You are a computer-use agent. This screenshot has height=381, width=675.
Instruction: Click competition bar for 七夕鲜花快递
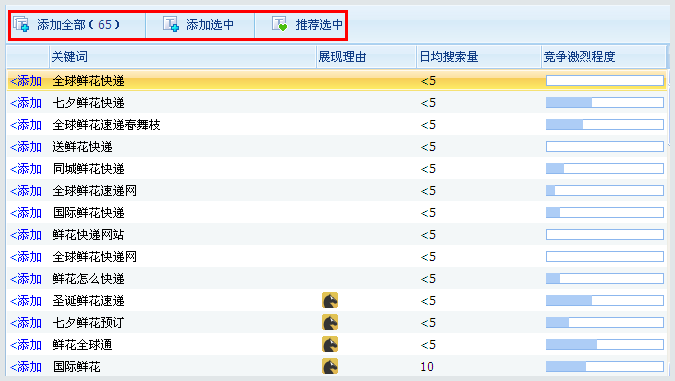pyautogui.click(x=605, y=102)
